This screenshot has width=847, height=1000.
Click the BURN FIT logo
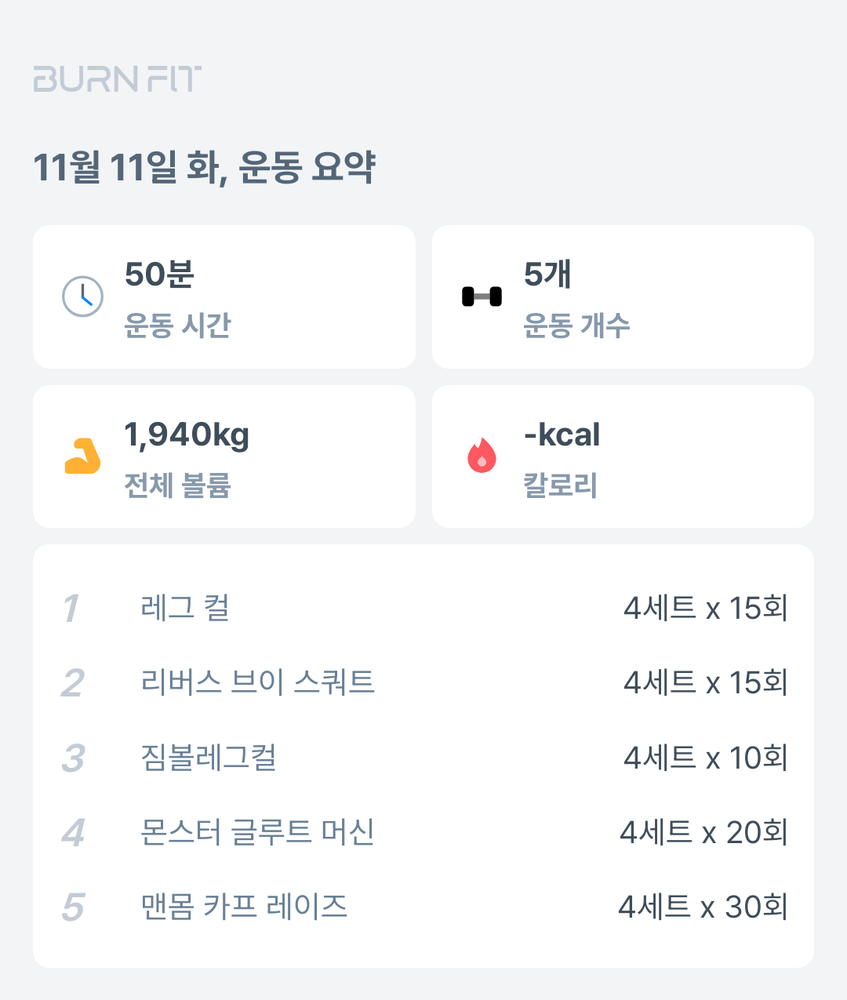(x=117, y=80)
